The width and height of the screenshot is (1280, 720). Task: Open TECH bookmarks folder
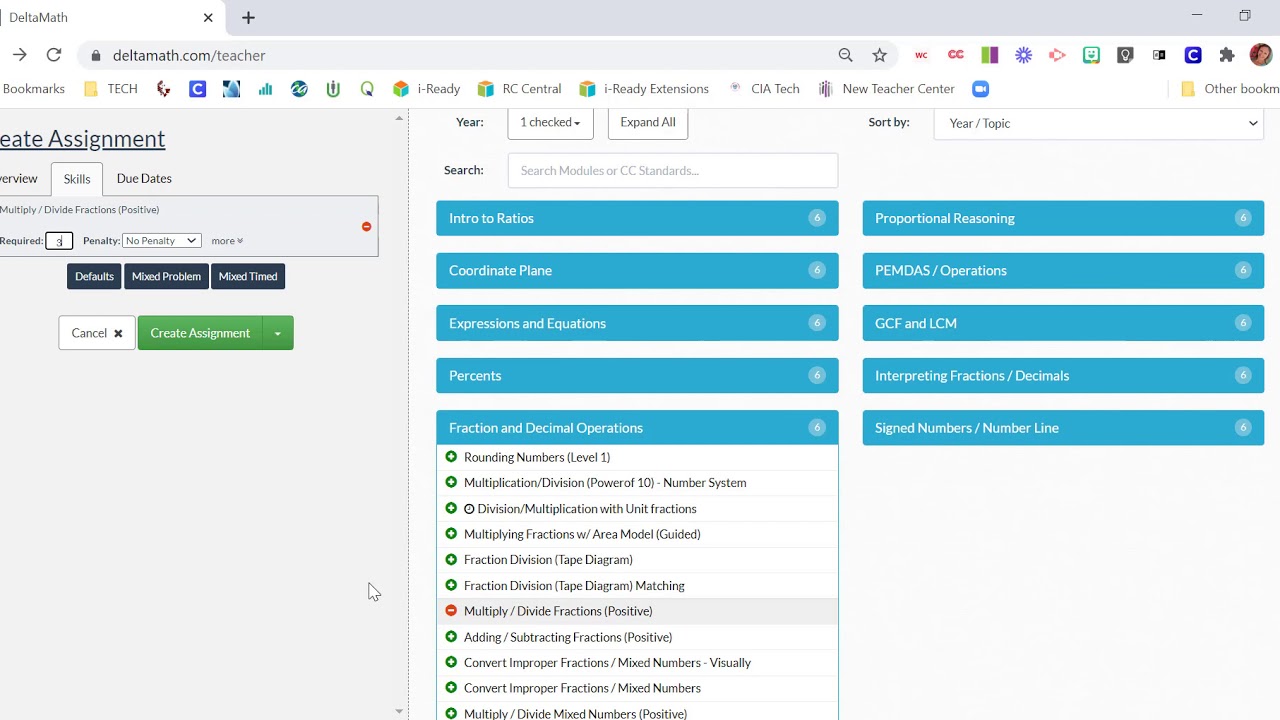(111, 89)
